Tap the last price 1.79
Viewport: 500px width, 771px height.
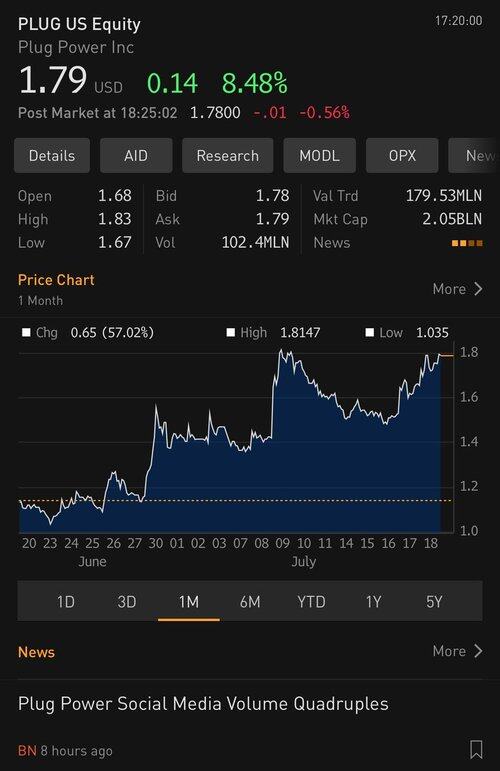[x=53, y=80]
